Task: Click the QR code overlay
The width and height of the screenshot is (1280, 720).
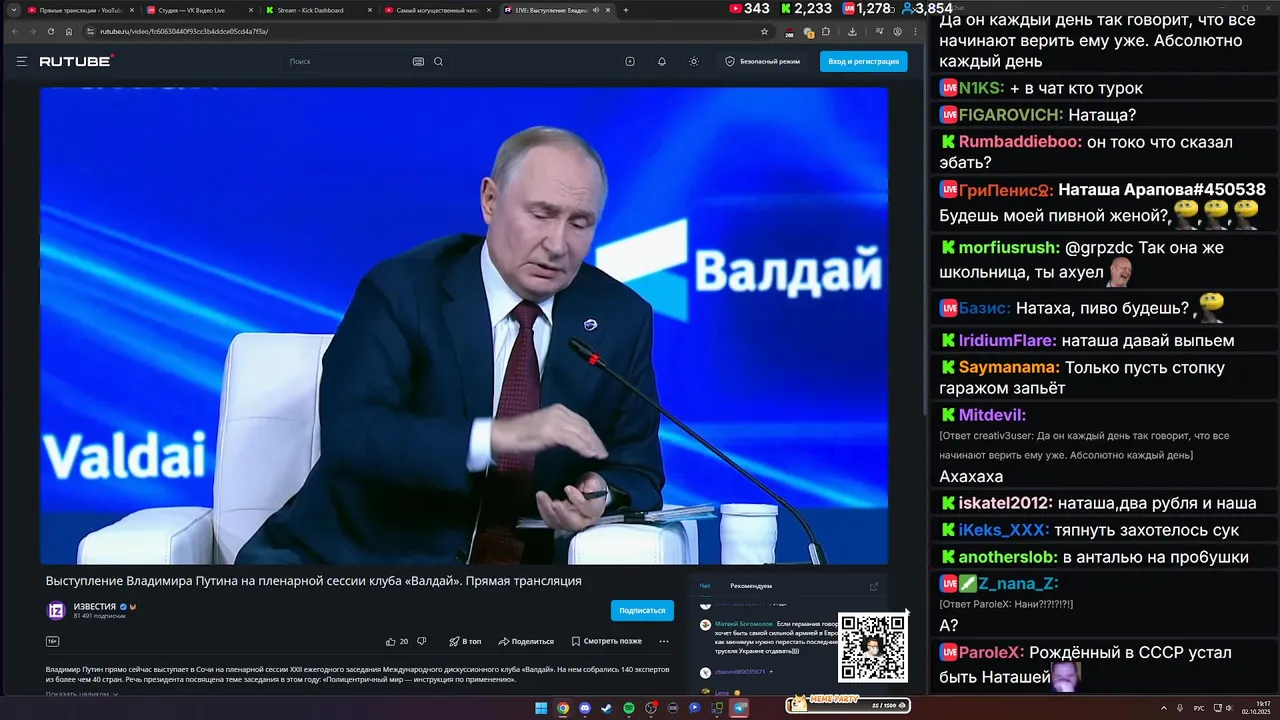Action: point(873,648)
